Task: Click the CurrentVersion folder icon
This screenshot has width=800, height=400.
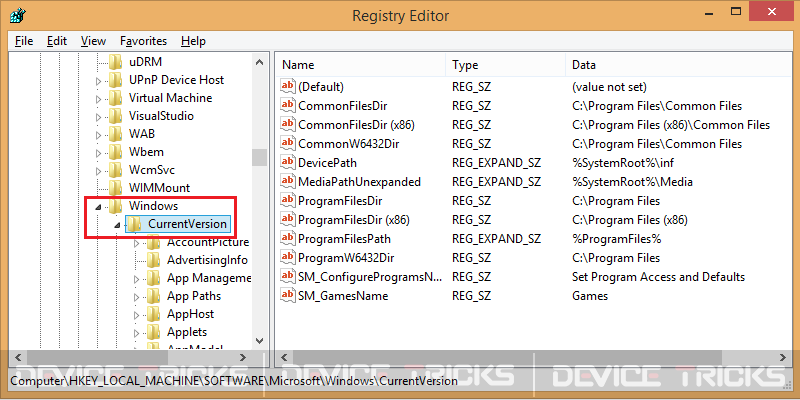Action: (x=135, y=223)
